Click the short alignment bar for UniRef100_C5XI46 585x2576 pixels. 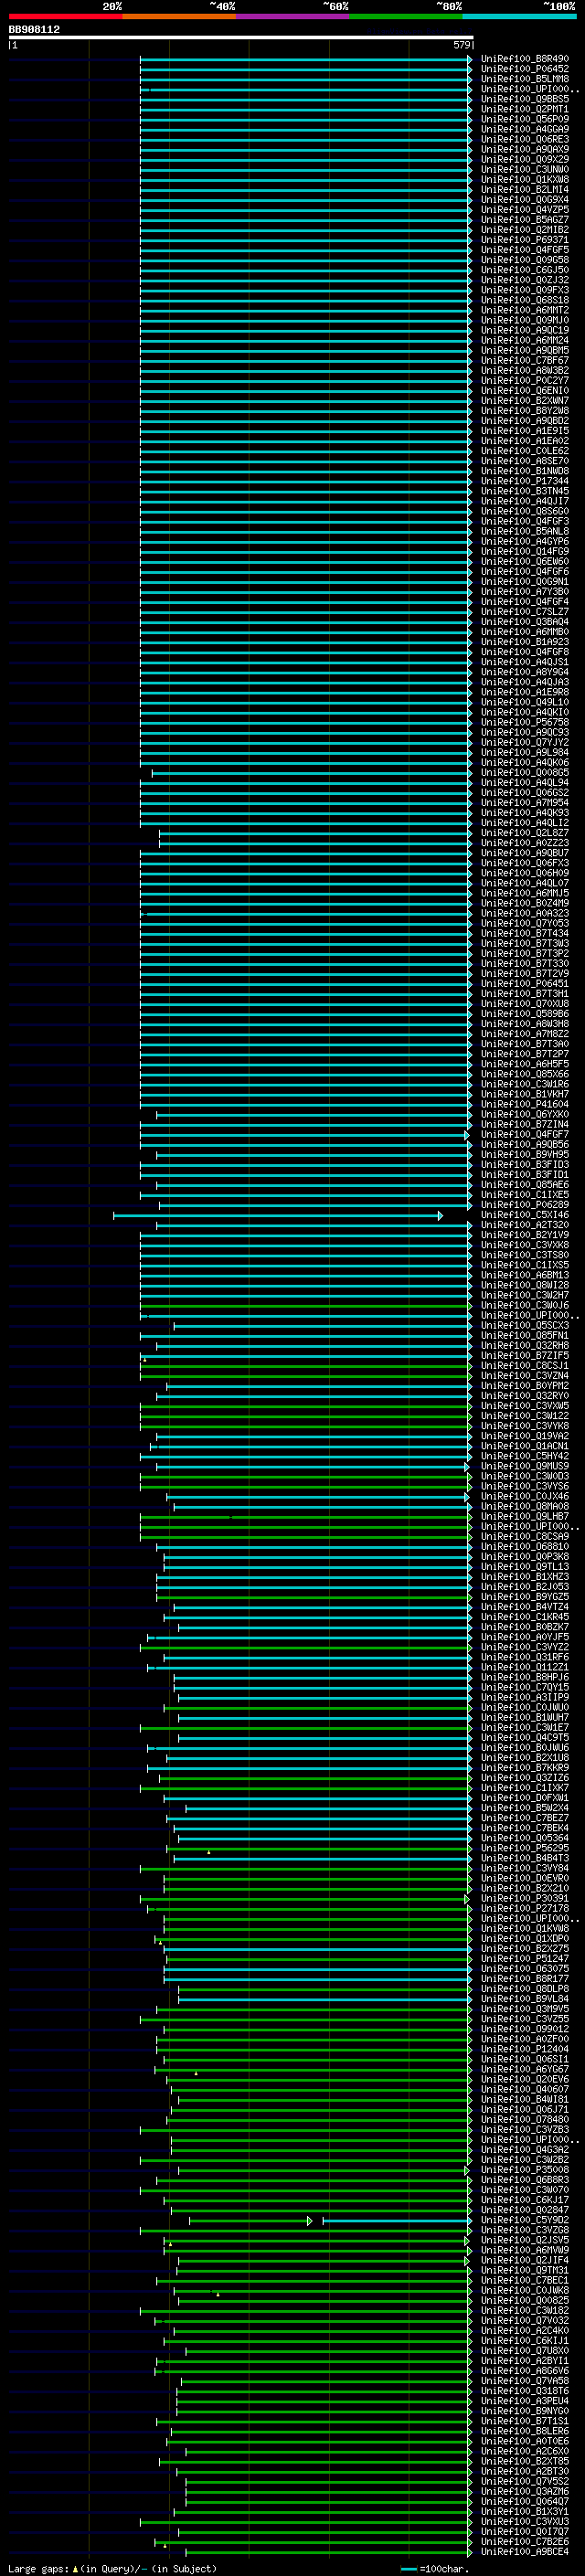(278, 1216)
